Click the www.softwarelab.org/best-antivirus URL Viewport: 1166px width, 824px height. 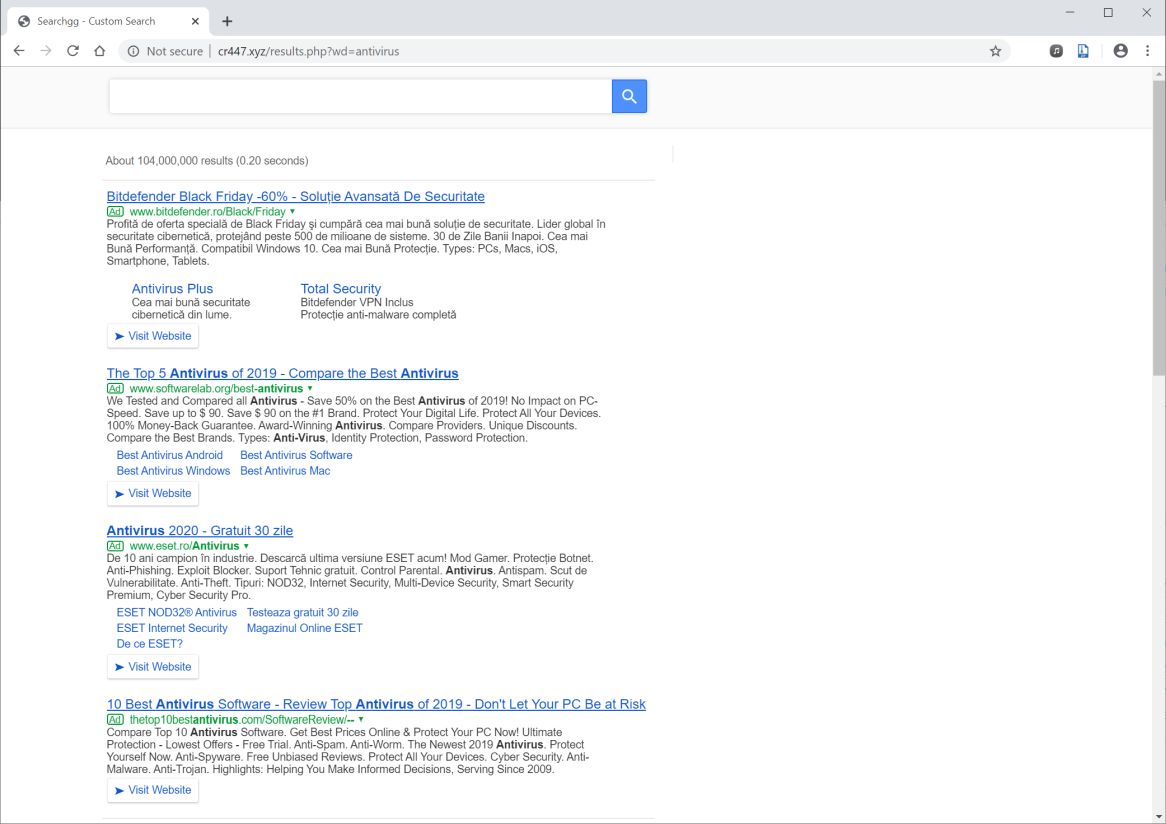216,389
